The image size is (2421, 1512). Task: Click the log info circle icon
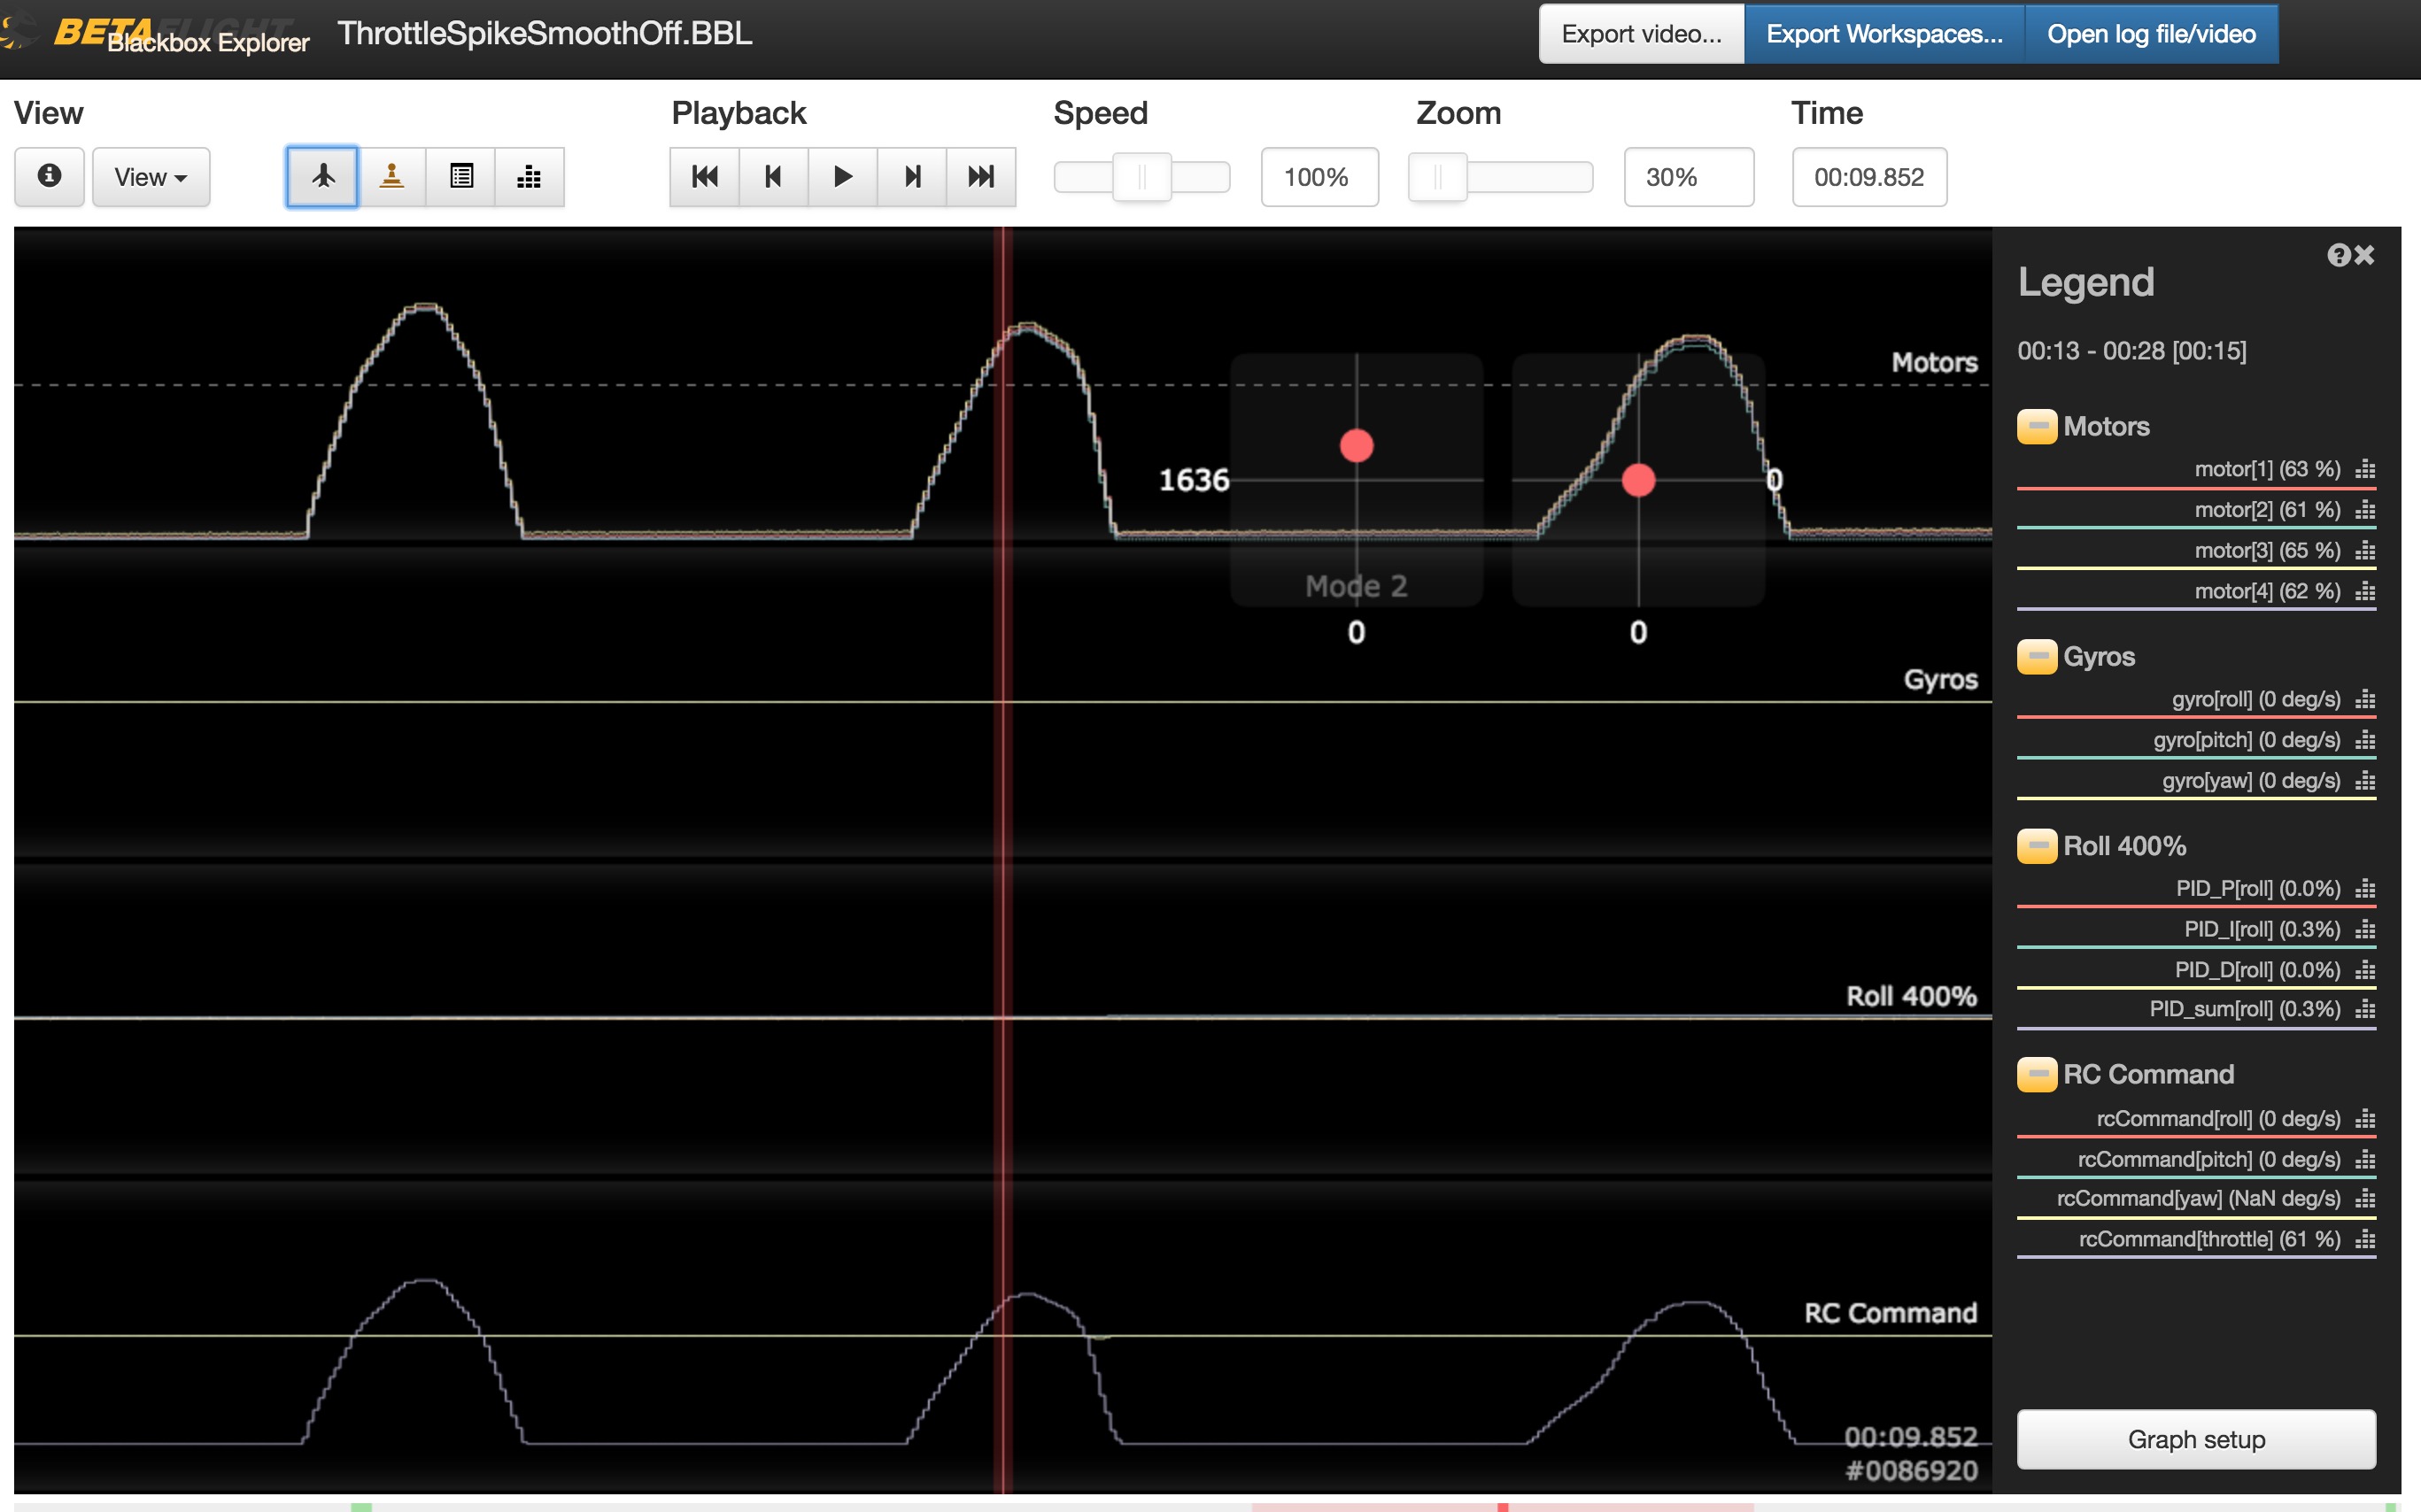pyautogui.click(x=49, y=176)
